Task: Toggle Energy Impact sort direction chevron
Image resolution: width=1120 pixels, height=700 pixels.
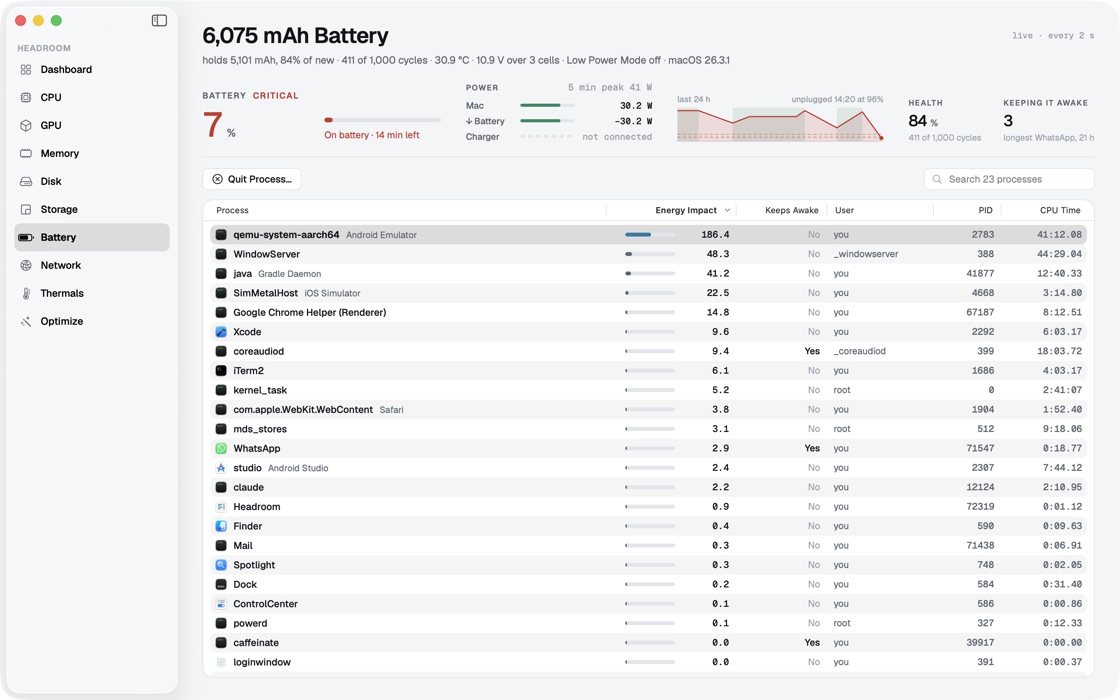Action: 727,210
